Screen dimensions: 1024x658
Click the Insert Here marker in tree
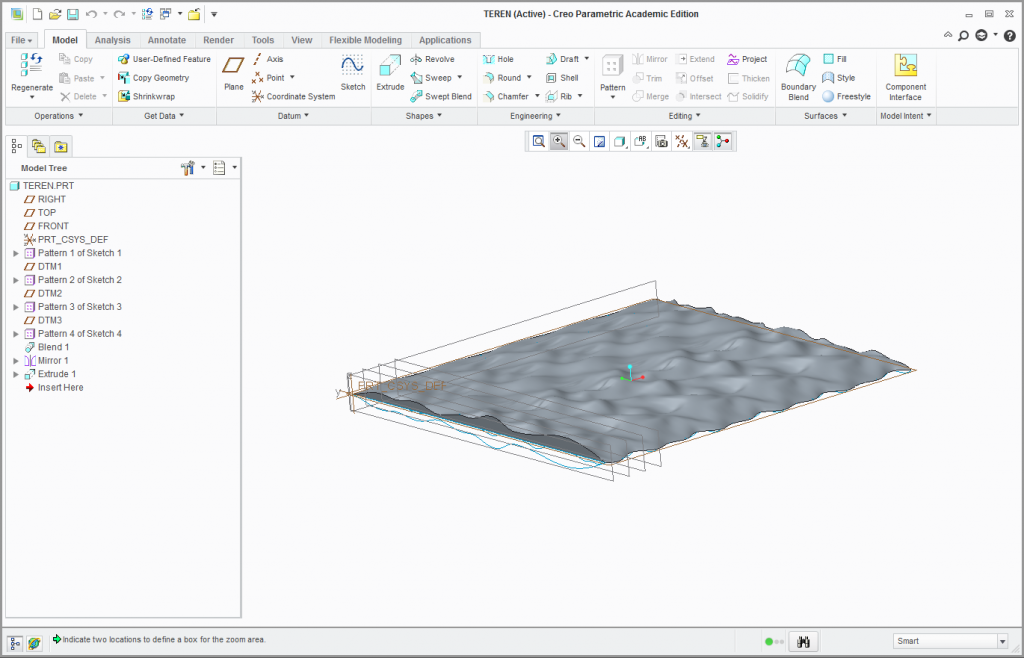point(54,388)
